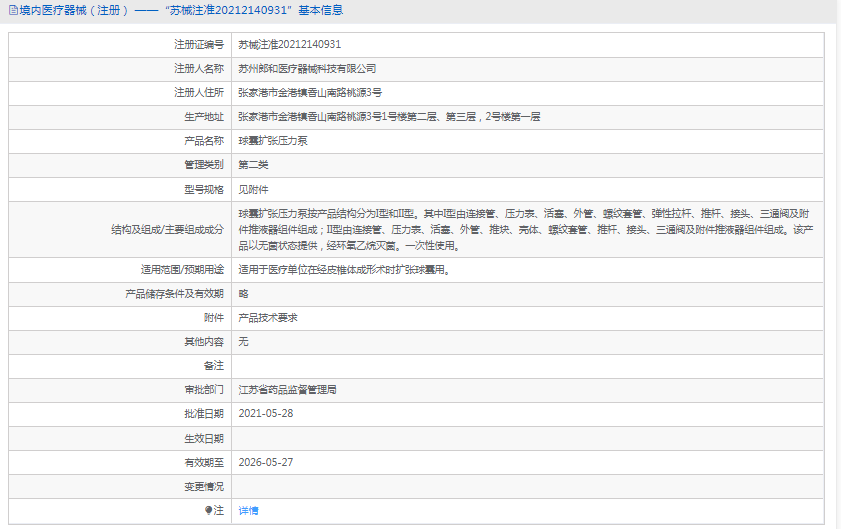Click the label 结构及组成/主要组成成分
841x529 pixels.
(167, 230)
